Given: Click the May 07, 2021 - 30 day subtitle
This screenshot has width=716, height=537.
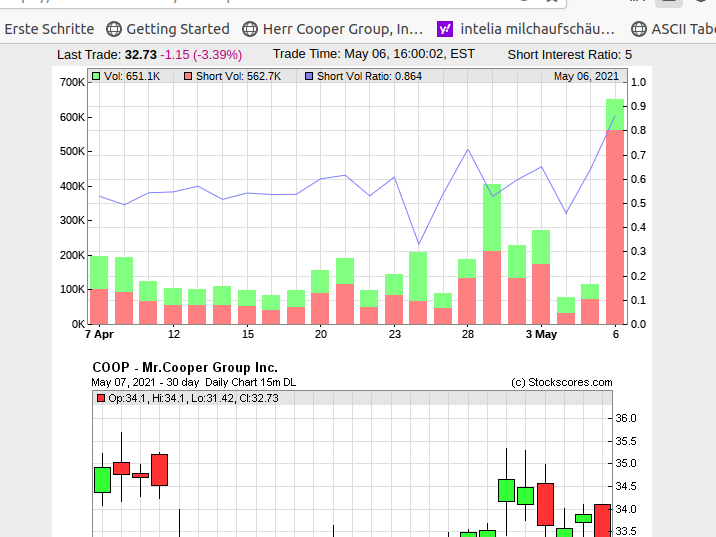Looking at the screenshot, I should click(x=194, y=382).
